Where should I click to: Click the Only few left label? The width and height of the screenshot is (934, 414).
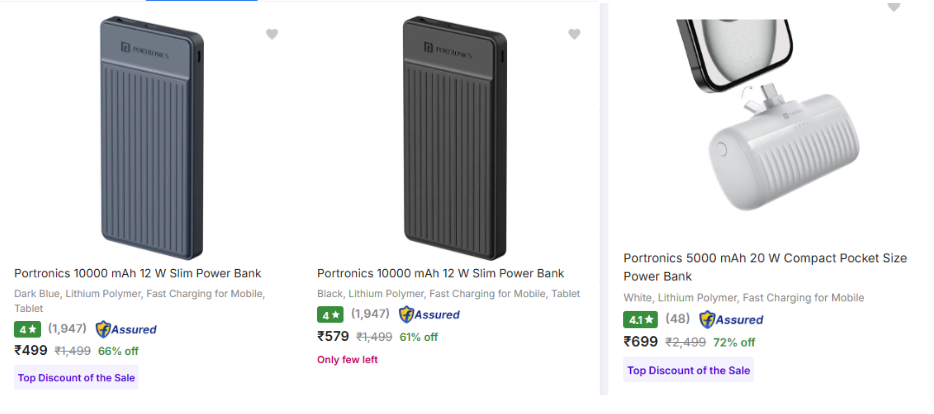(x=347, y=359)
